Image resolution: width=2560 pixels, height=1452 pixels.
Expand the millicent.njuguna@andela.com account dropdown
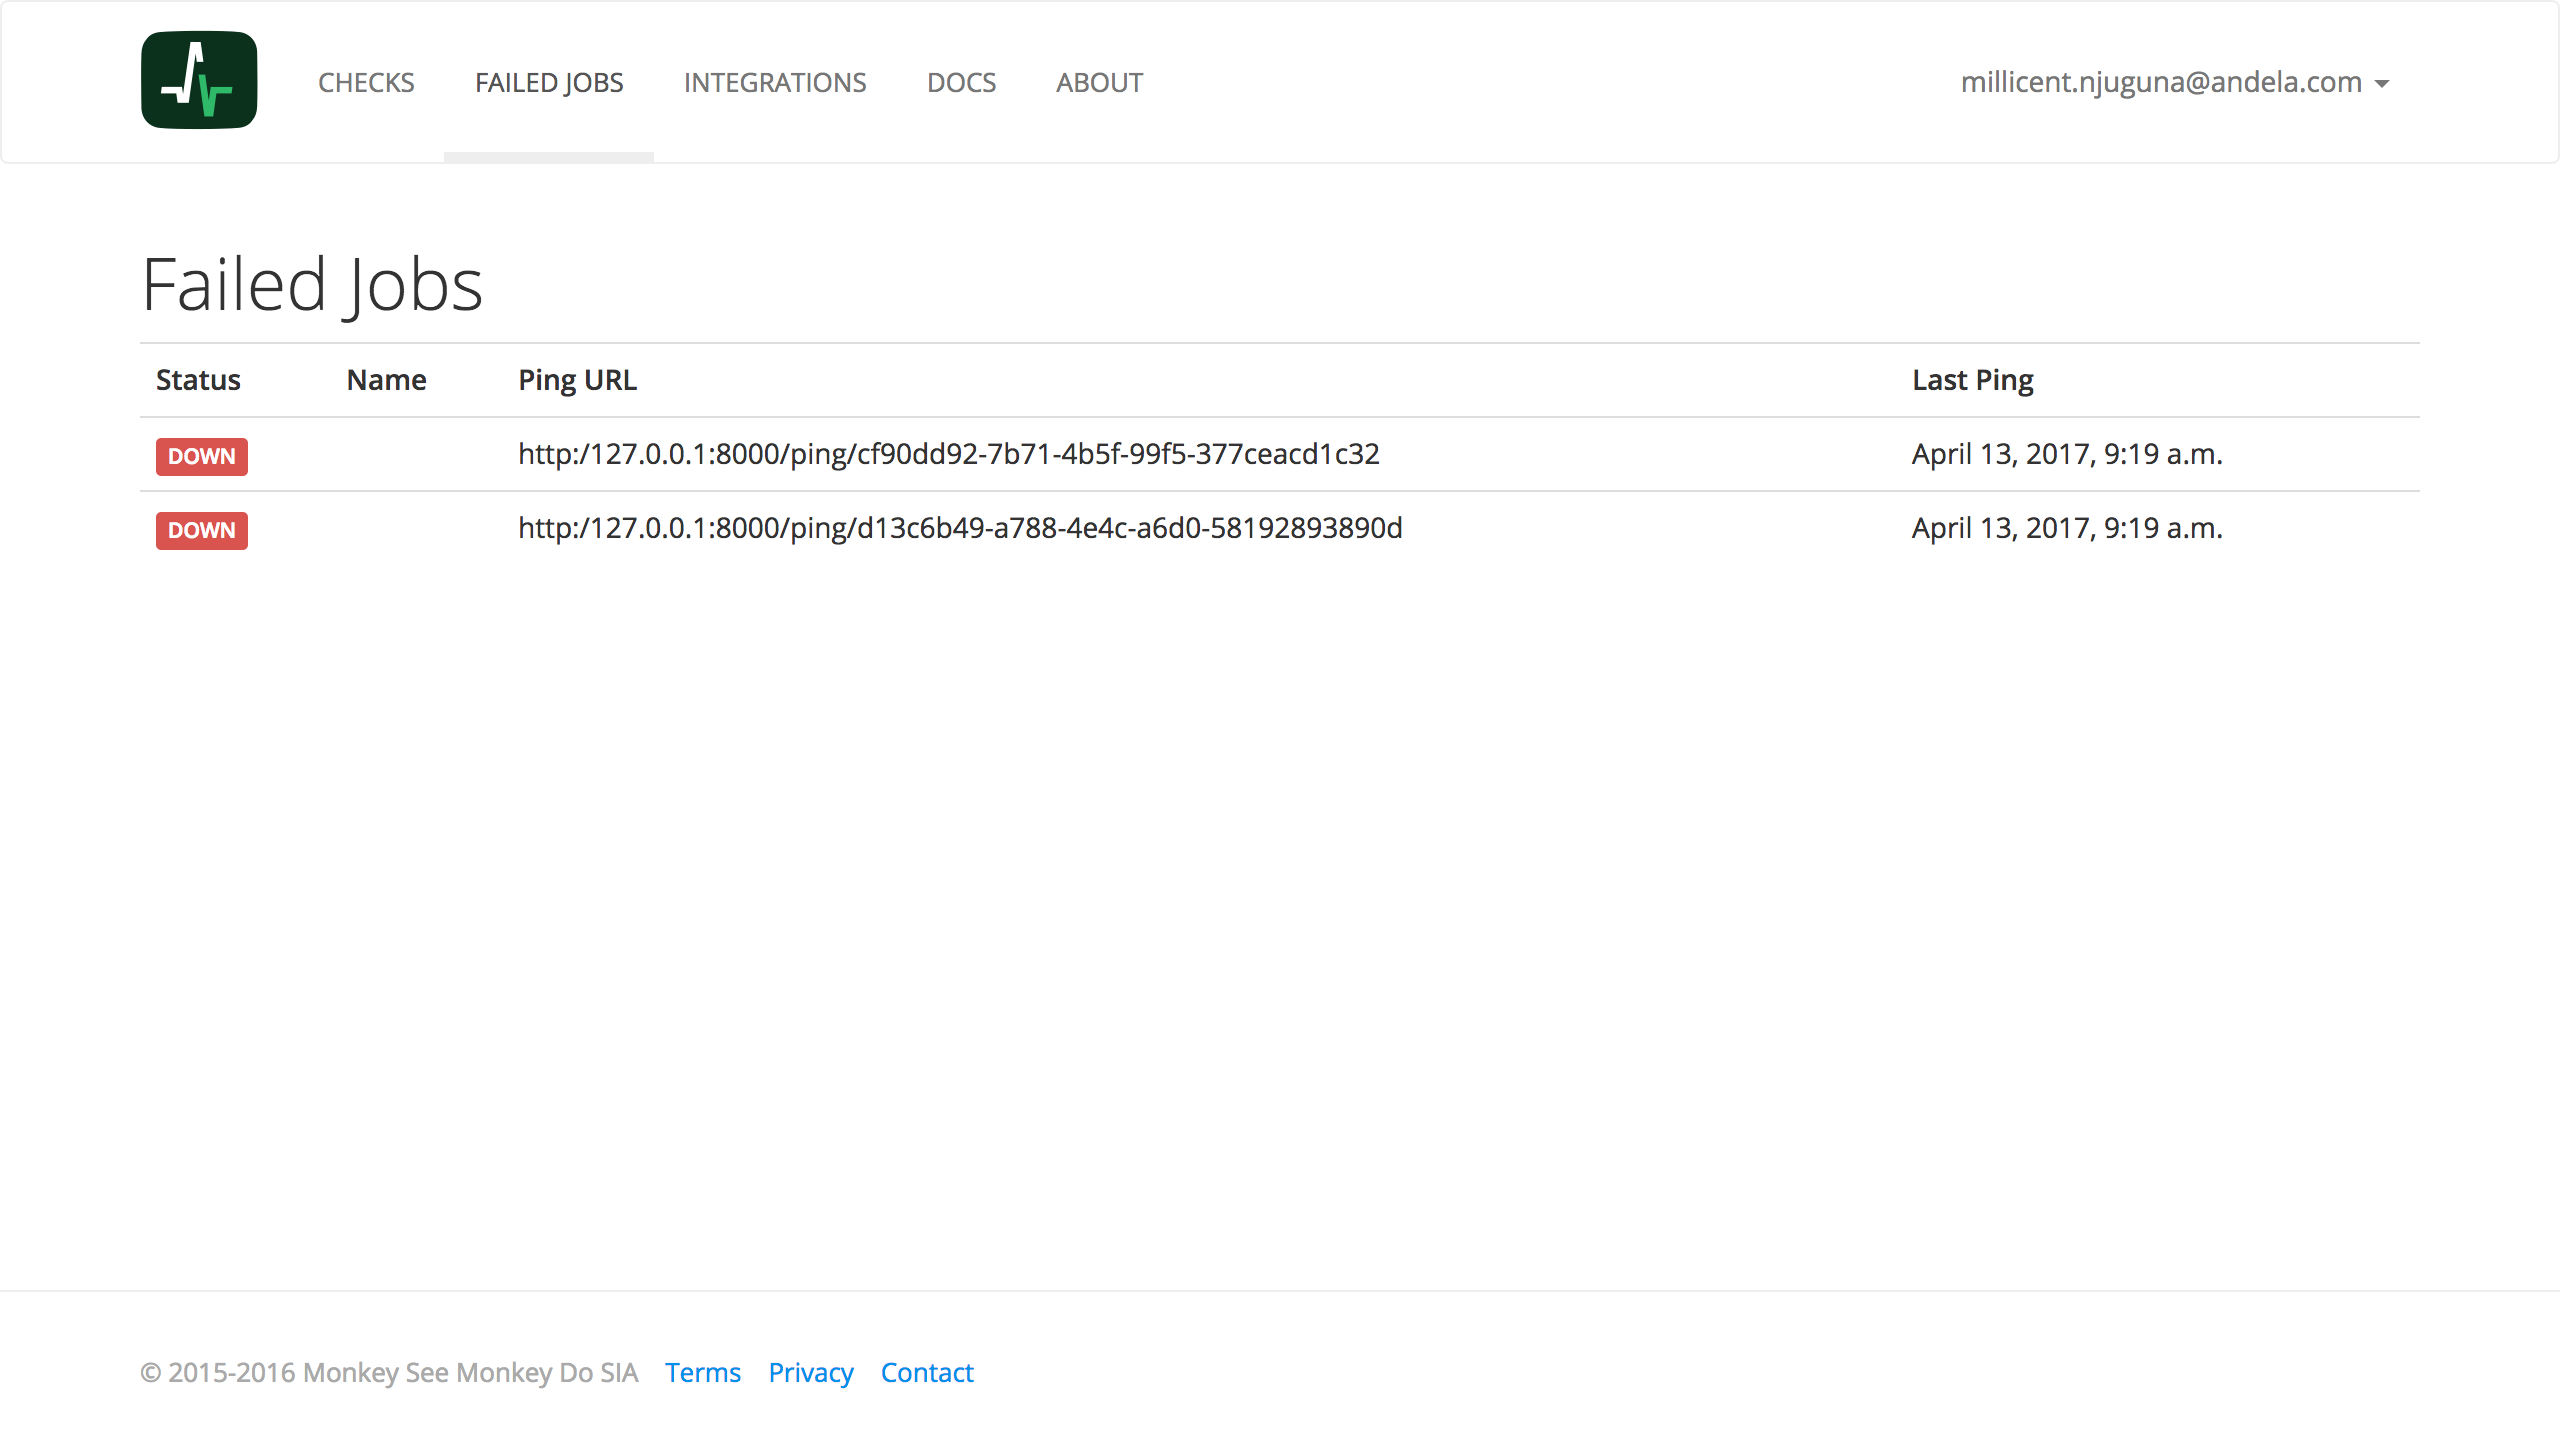pyautogui.click(x=2175, y=82)
